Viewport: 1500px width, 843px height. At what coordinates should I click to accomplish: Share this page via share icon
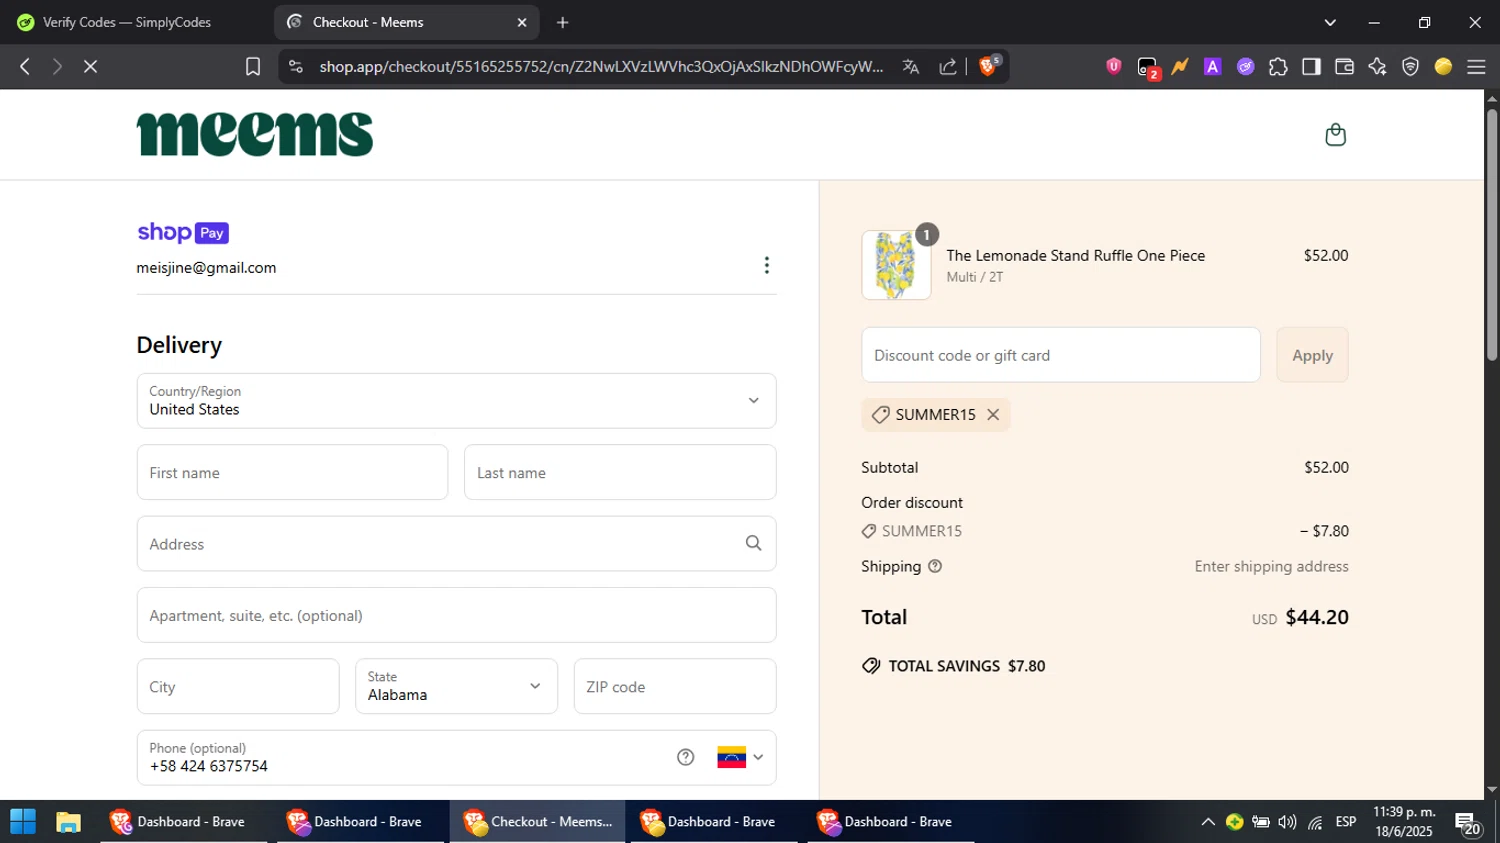tap(947, 66)
